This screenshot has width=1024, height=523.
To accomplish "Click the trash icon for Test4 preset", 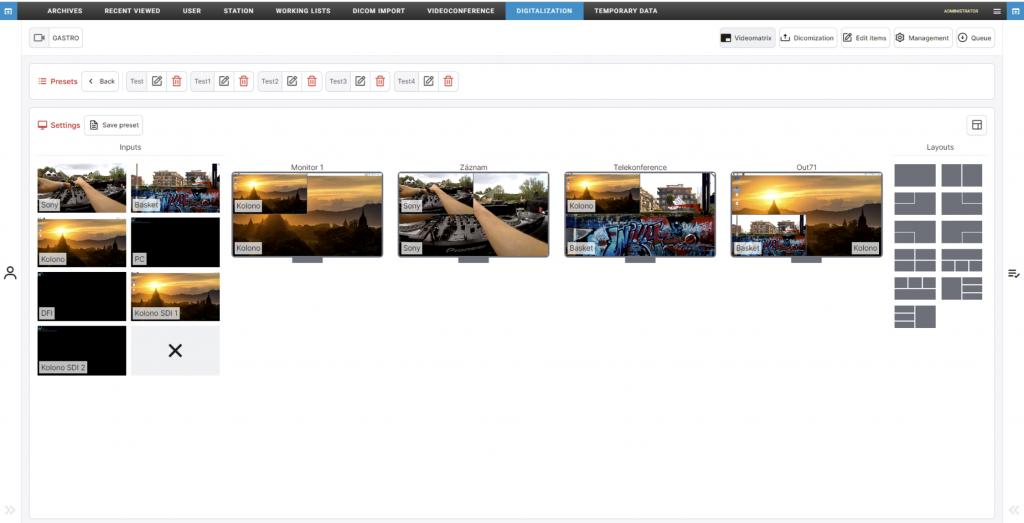I will coord(448,81).
